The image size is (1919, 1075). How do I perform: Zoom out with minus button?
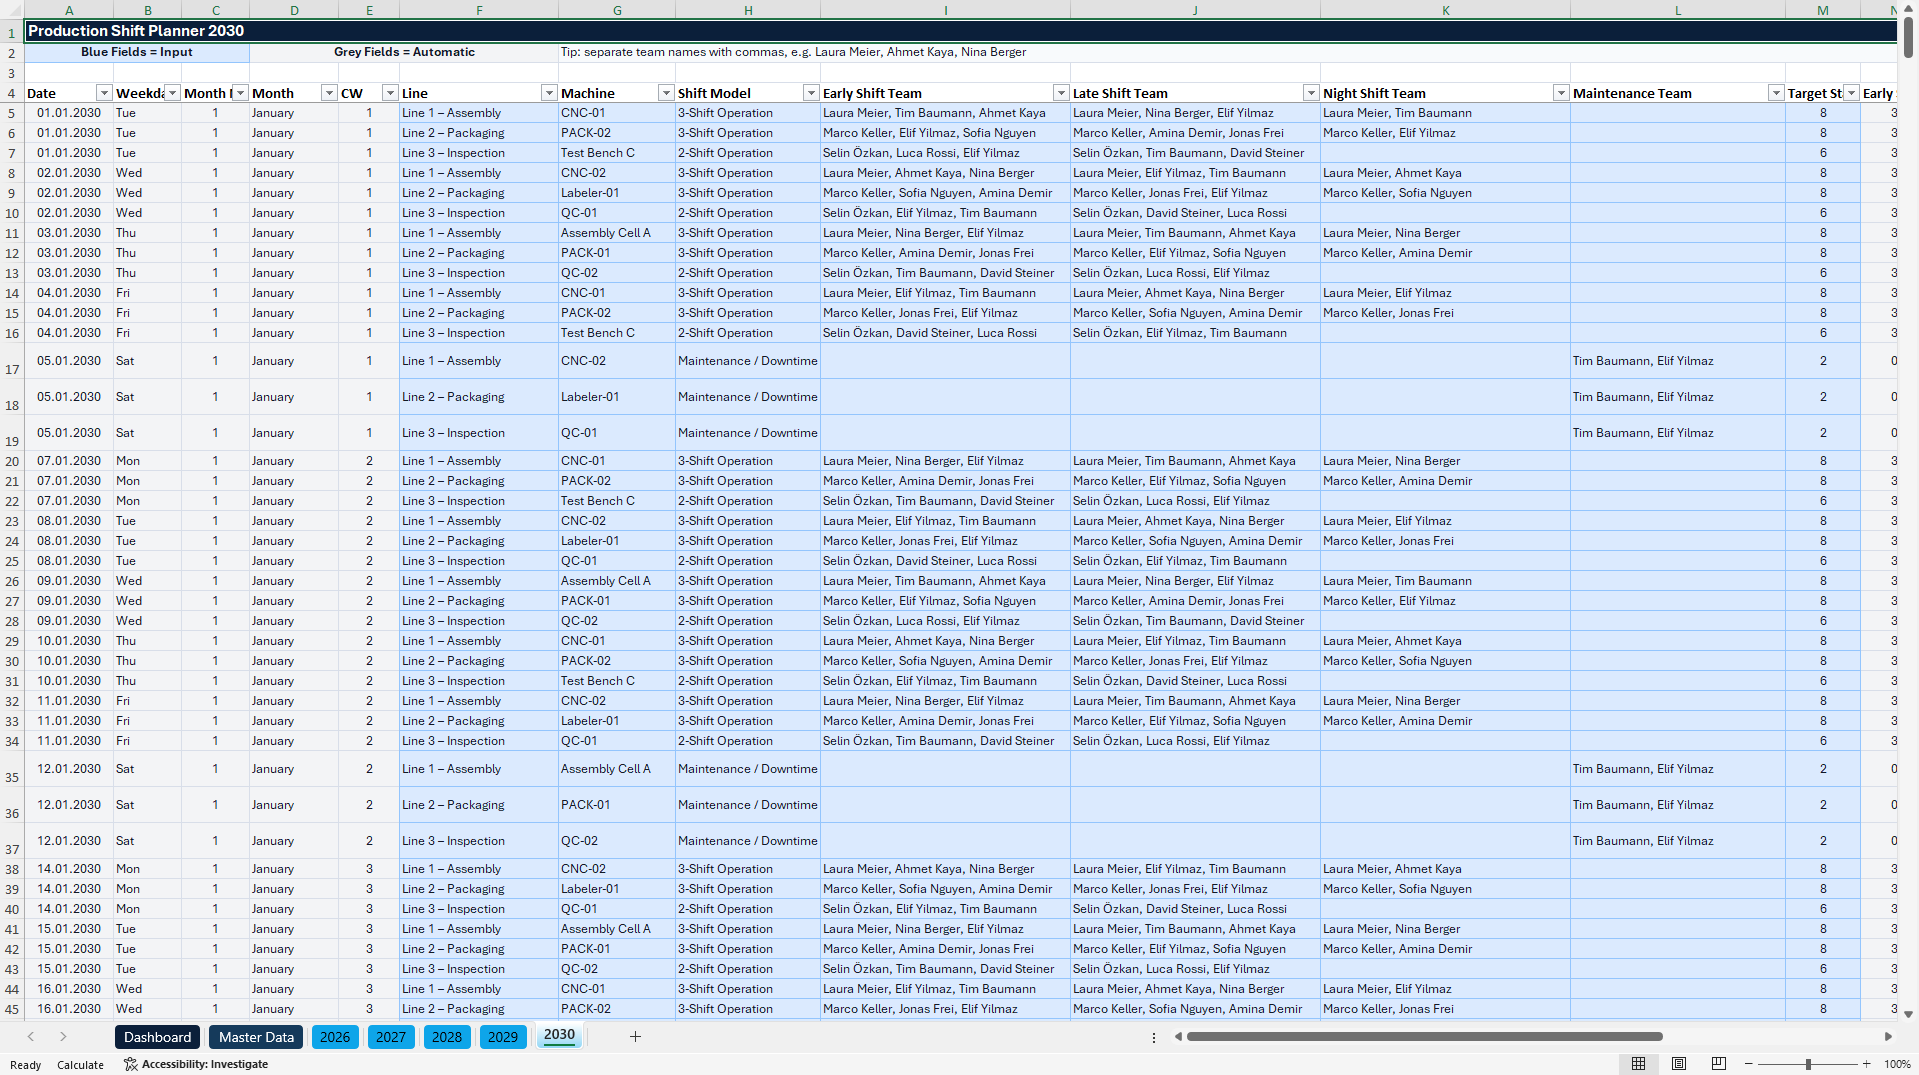[1749, 1064]
